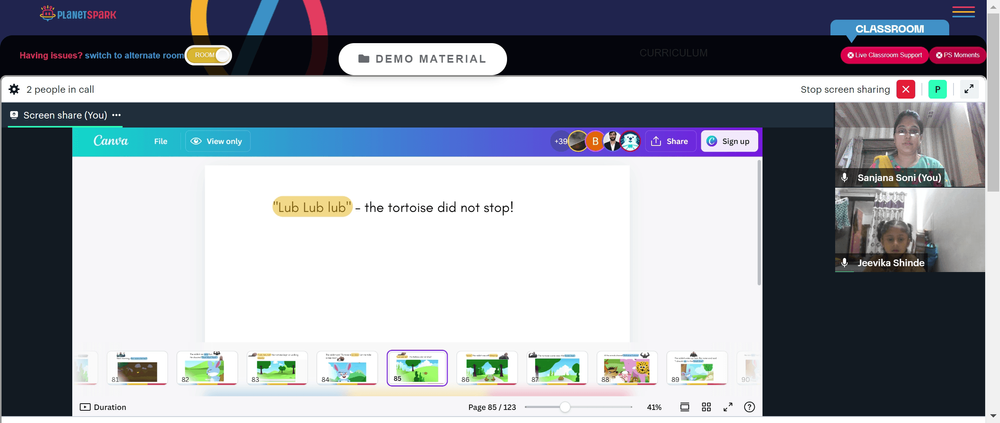This screenshot has width=1000, height=423.
Task: Click "the tortoise did not stop!" text
Action: [x=439, y=207]
